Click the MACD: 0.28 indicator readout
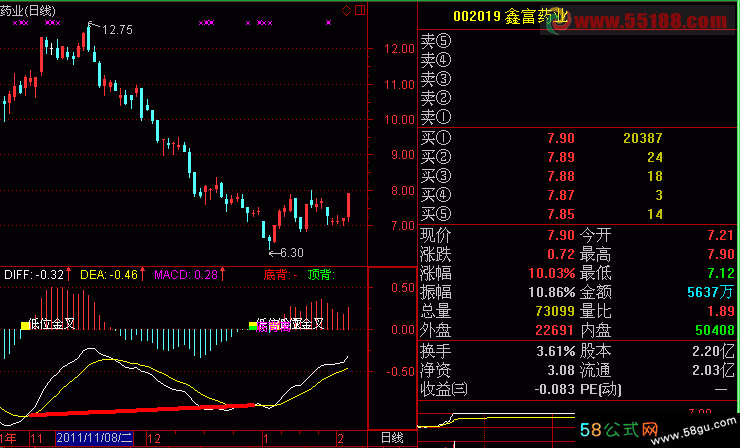Screen dimensions: 740x448 coord(190,275)
